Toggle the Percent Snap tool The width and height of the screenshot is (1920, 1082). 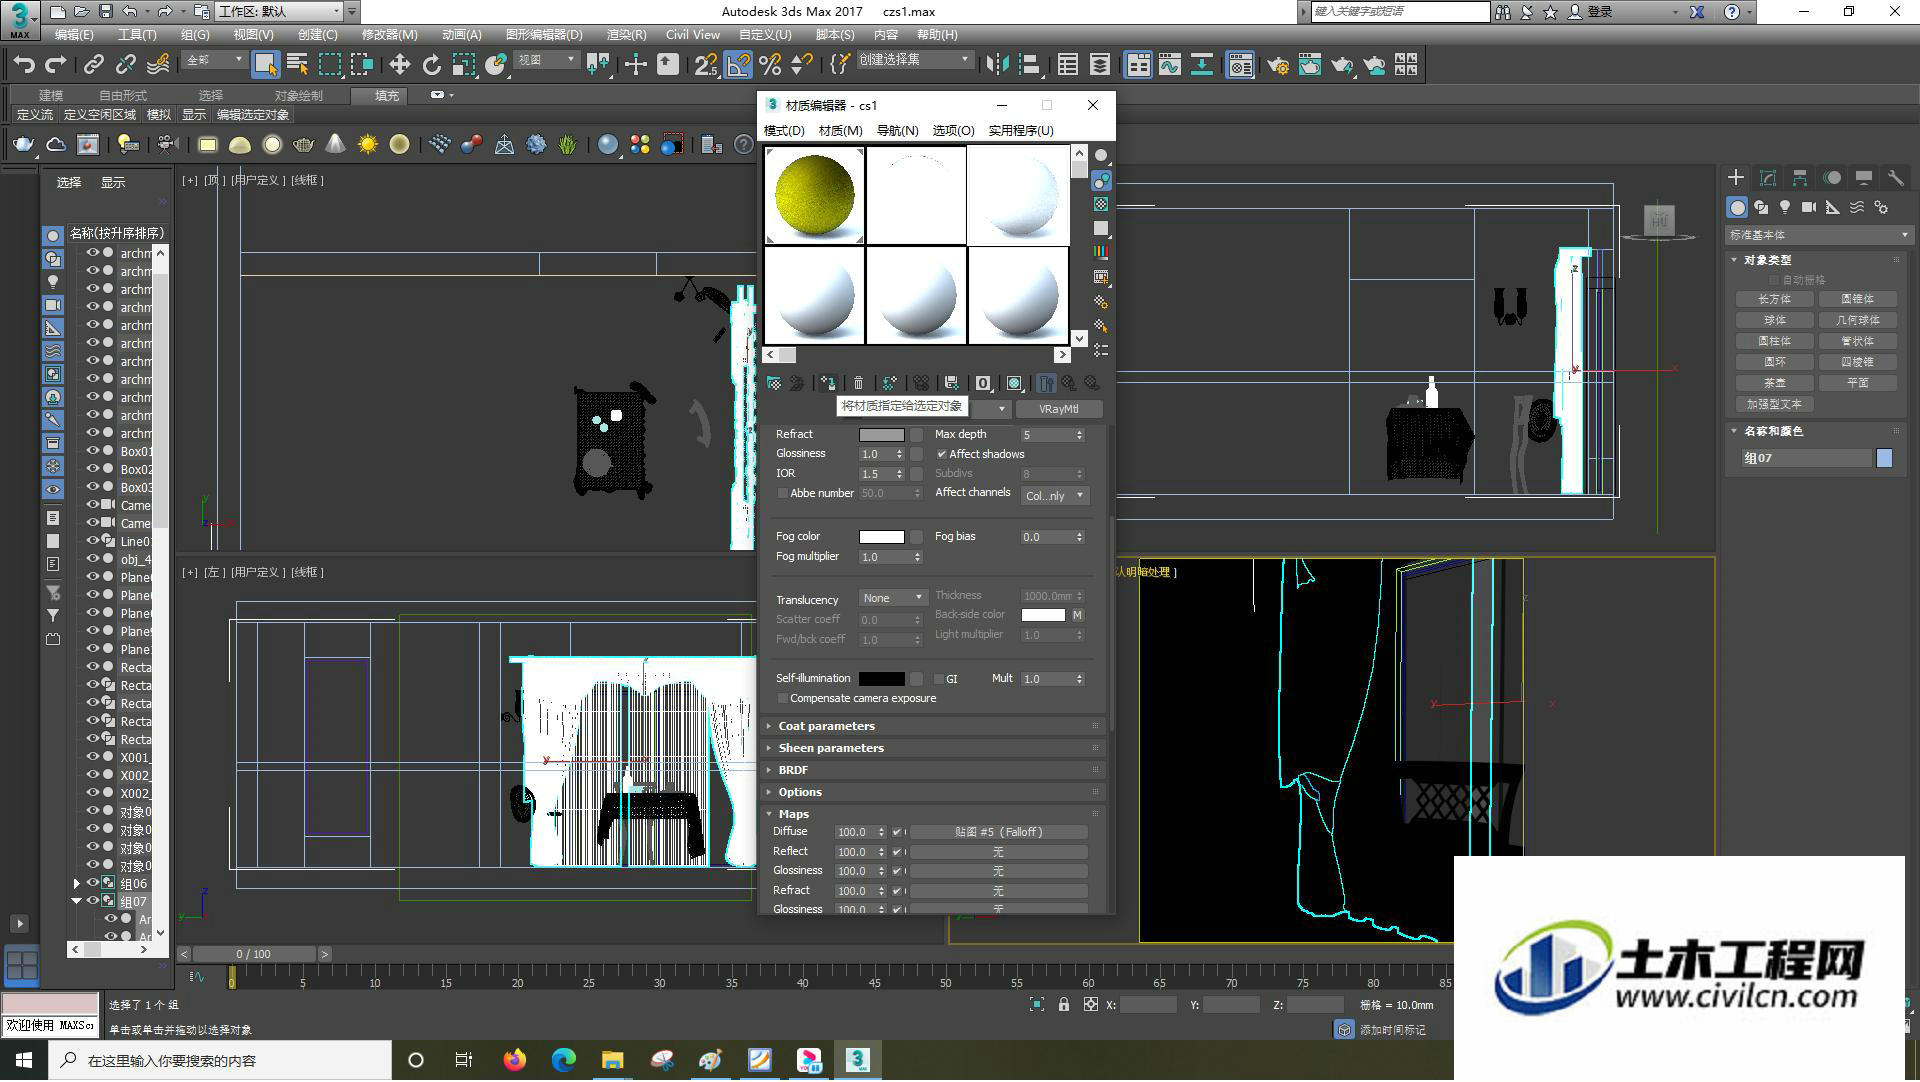770,65
